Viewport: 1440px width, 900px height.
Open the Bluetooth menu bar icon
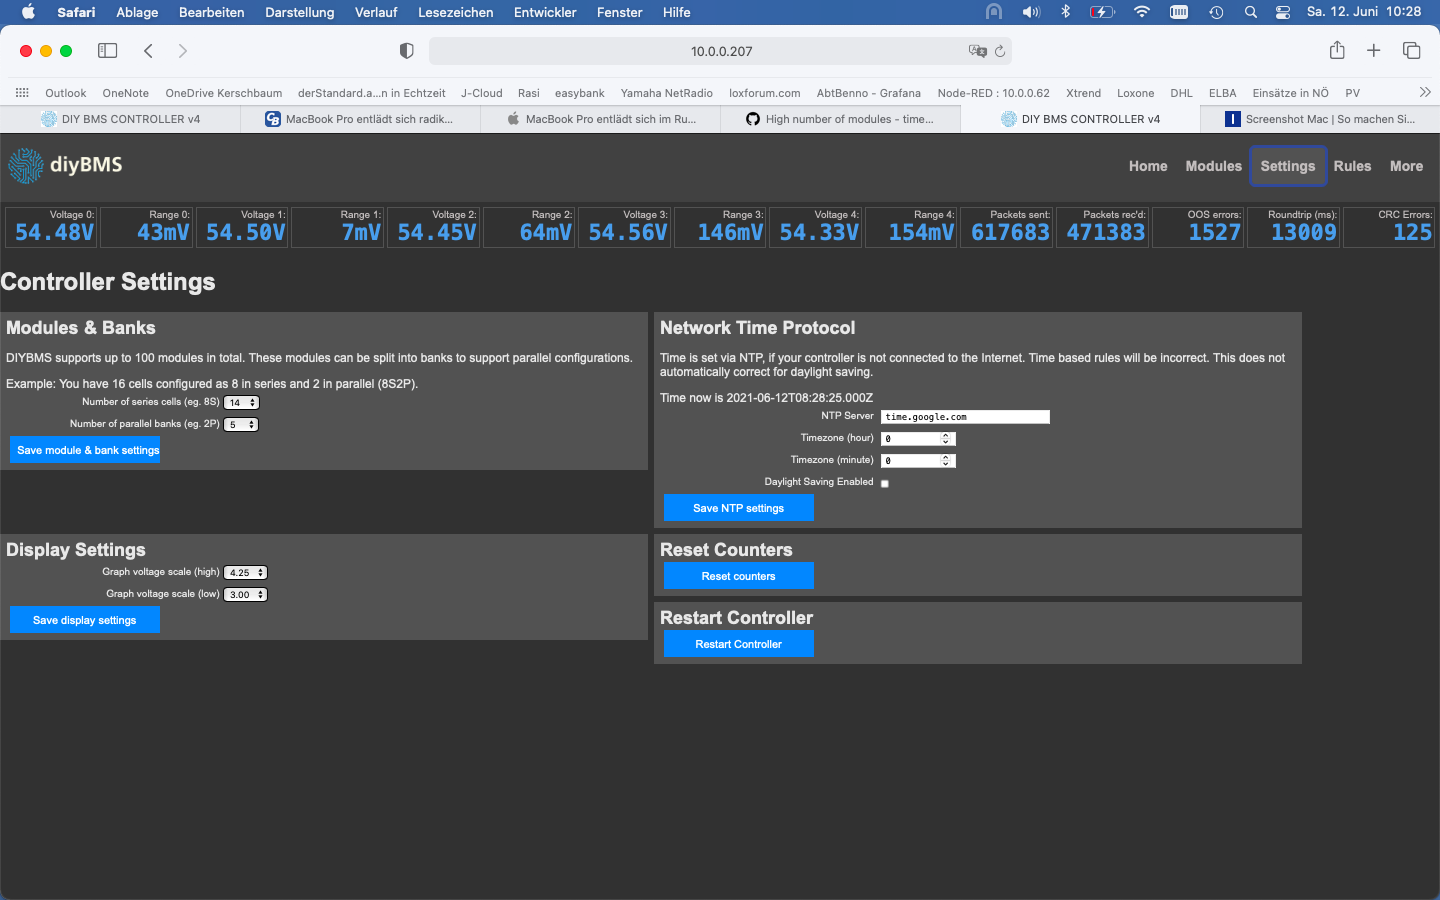1066,12
